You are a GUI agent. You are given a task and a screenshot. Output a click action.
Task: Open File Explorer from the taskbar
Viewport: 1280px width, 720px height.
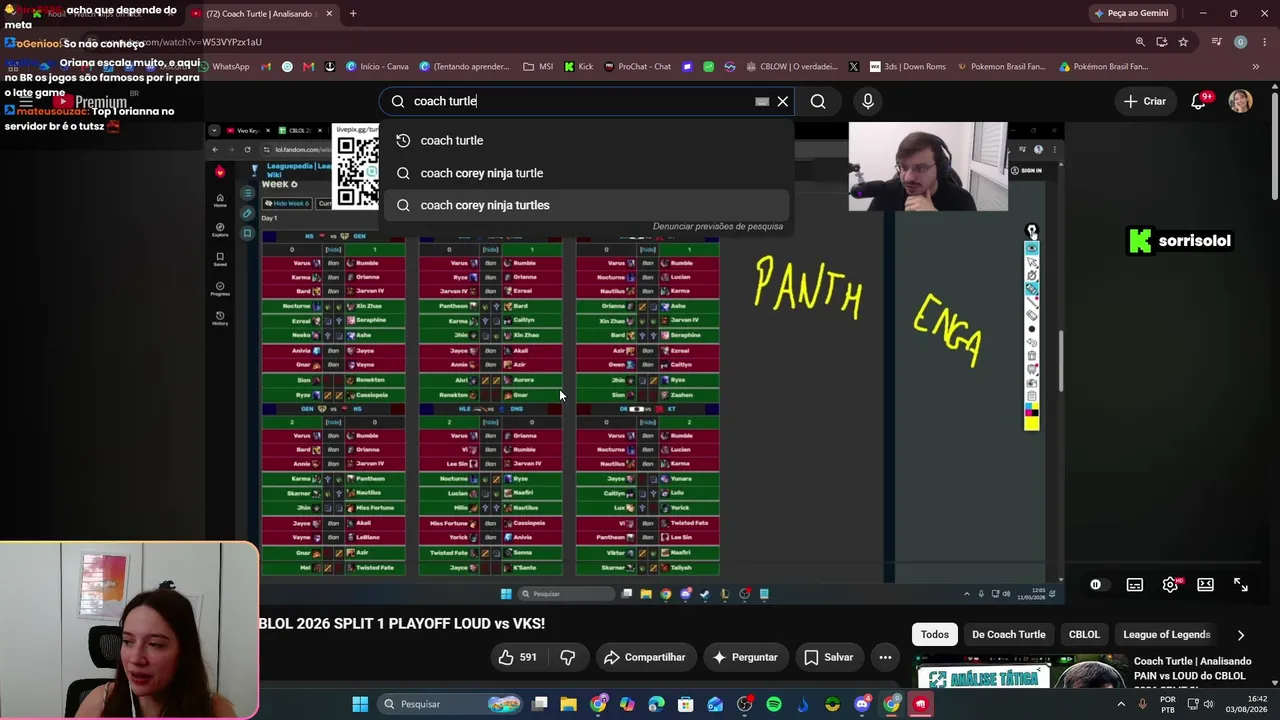pos(569,704)
